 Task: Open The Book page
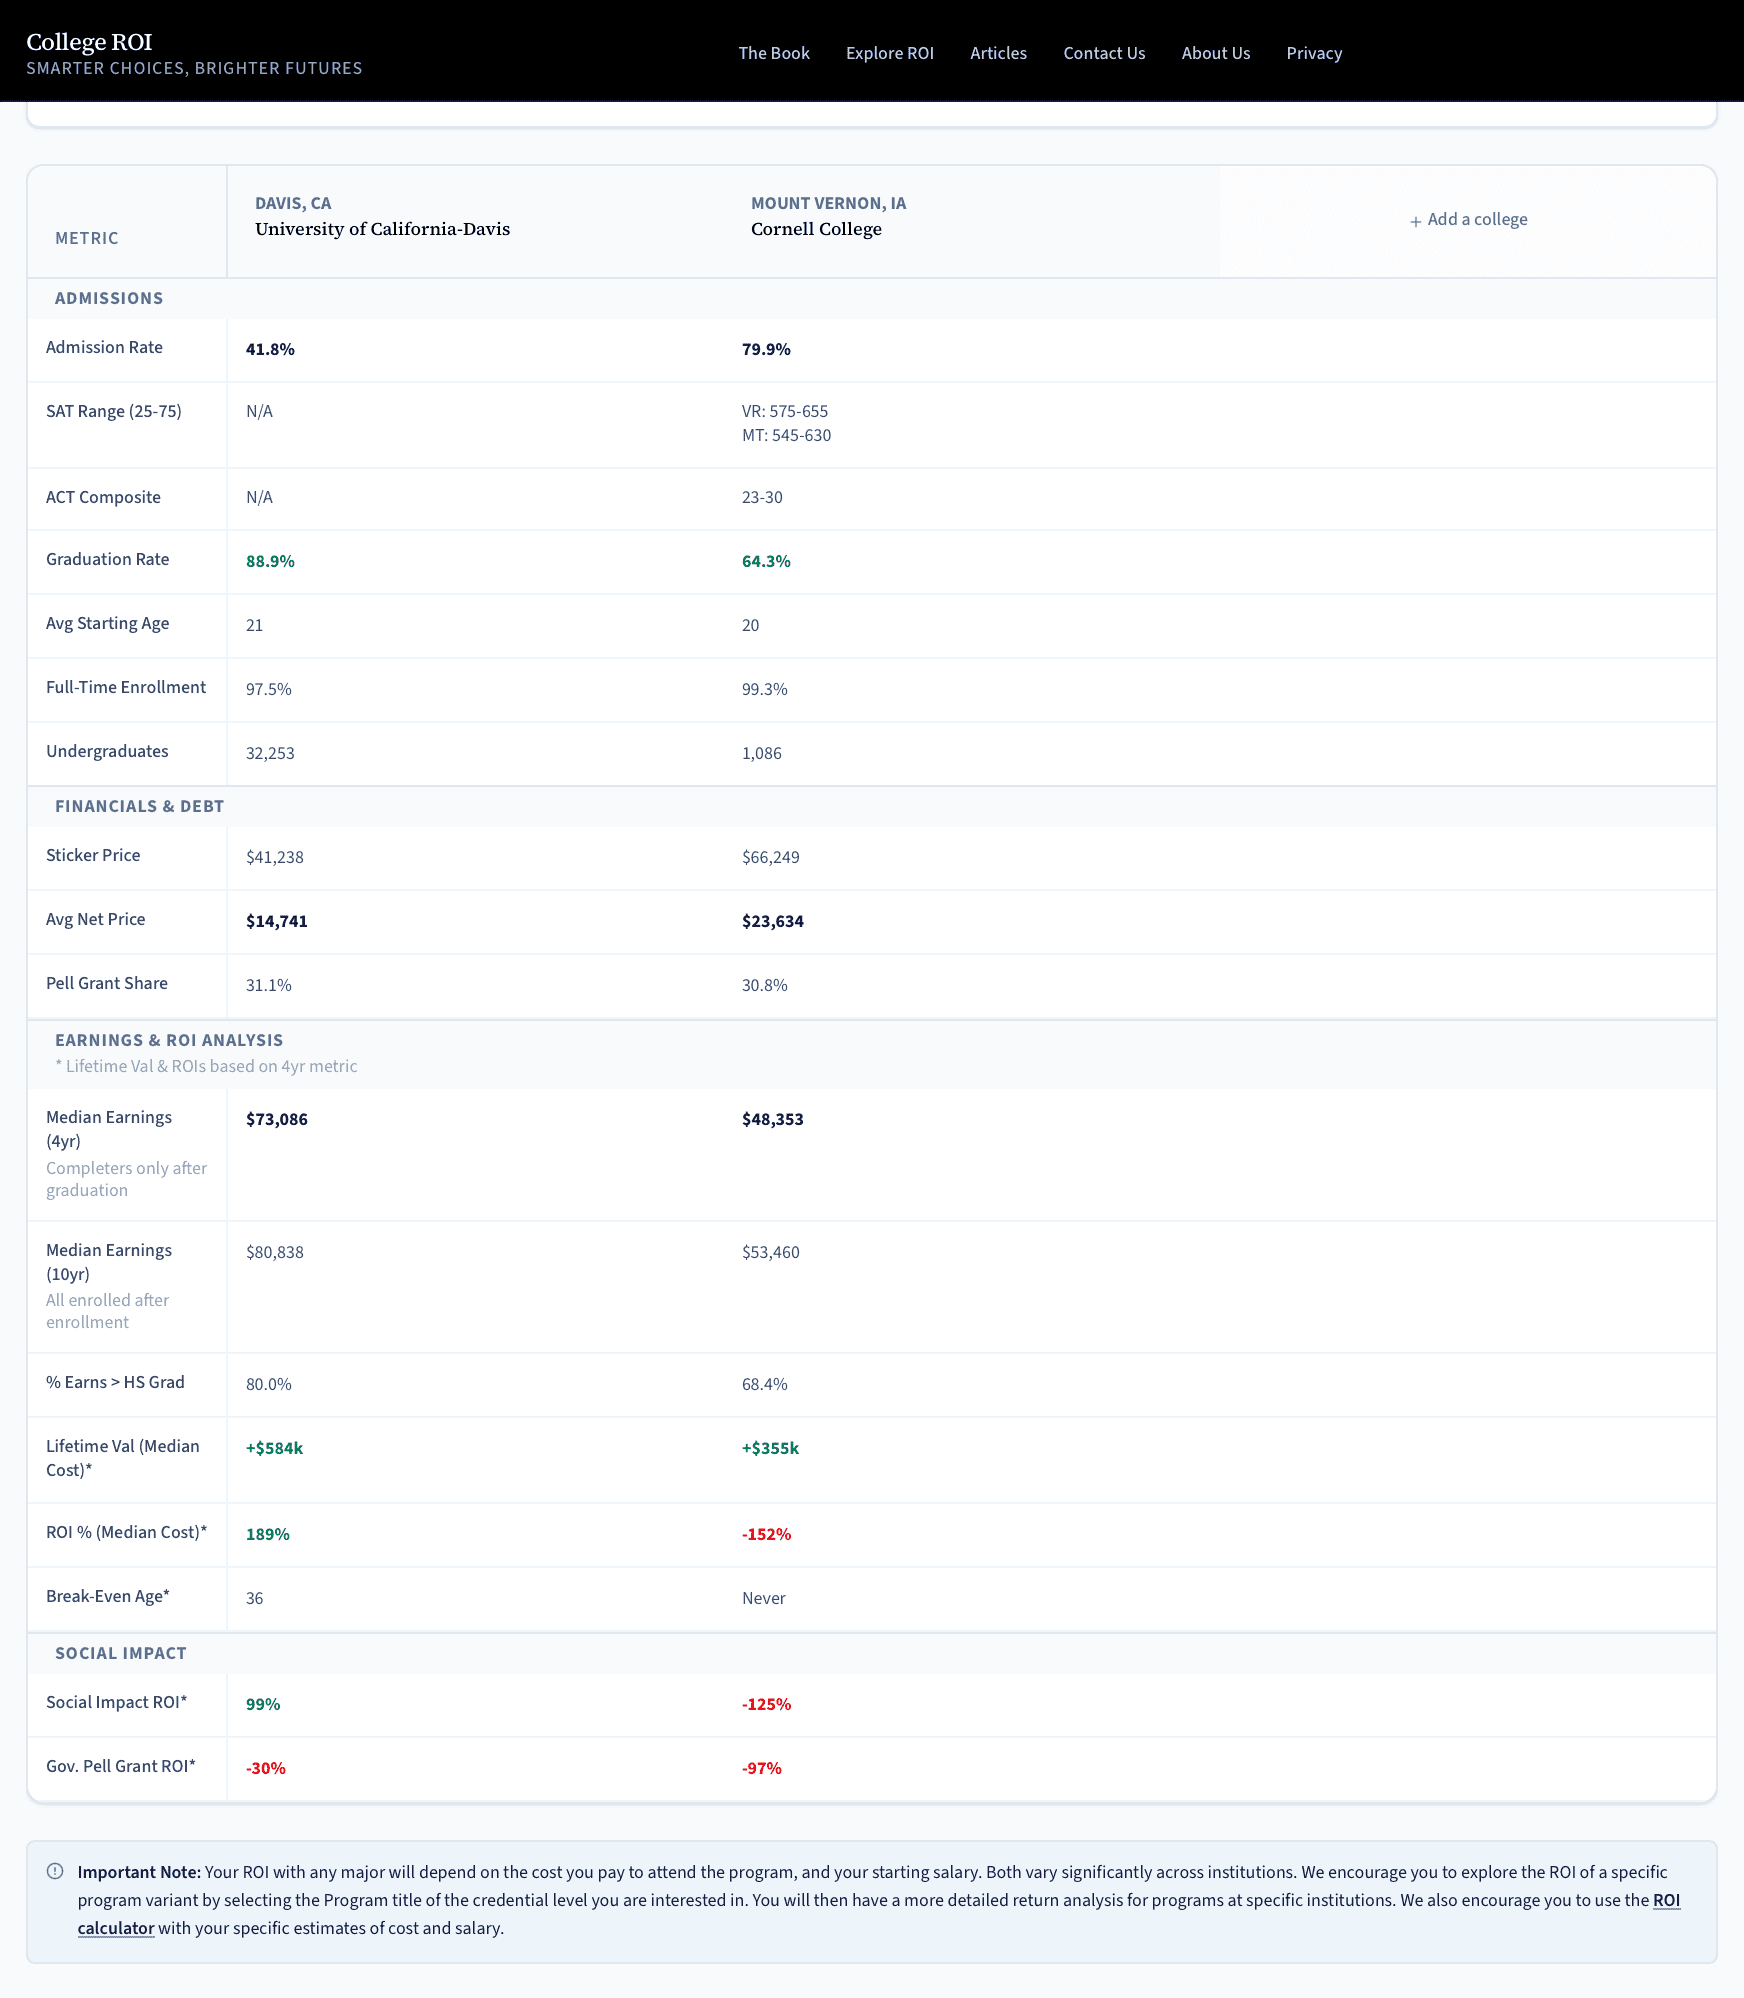[x=774, y=53]
